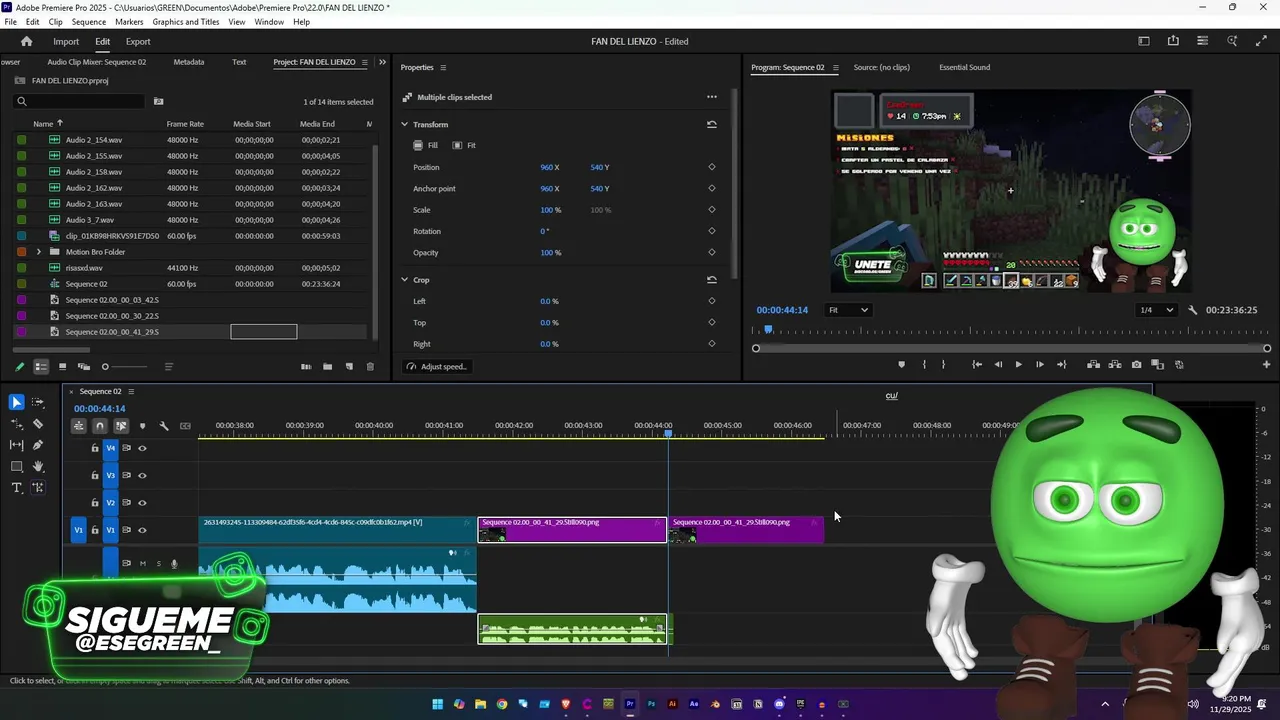Open the button editor plus icon
Viewport: 1280px width, 720px height.
(x=1266, y=365)
